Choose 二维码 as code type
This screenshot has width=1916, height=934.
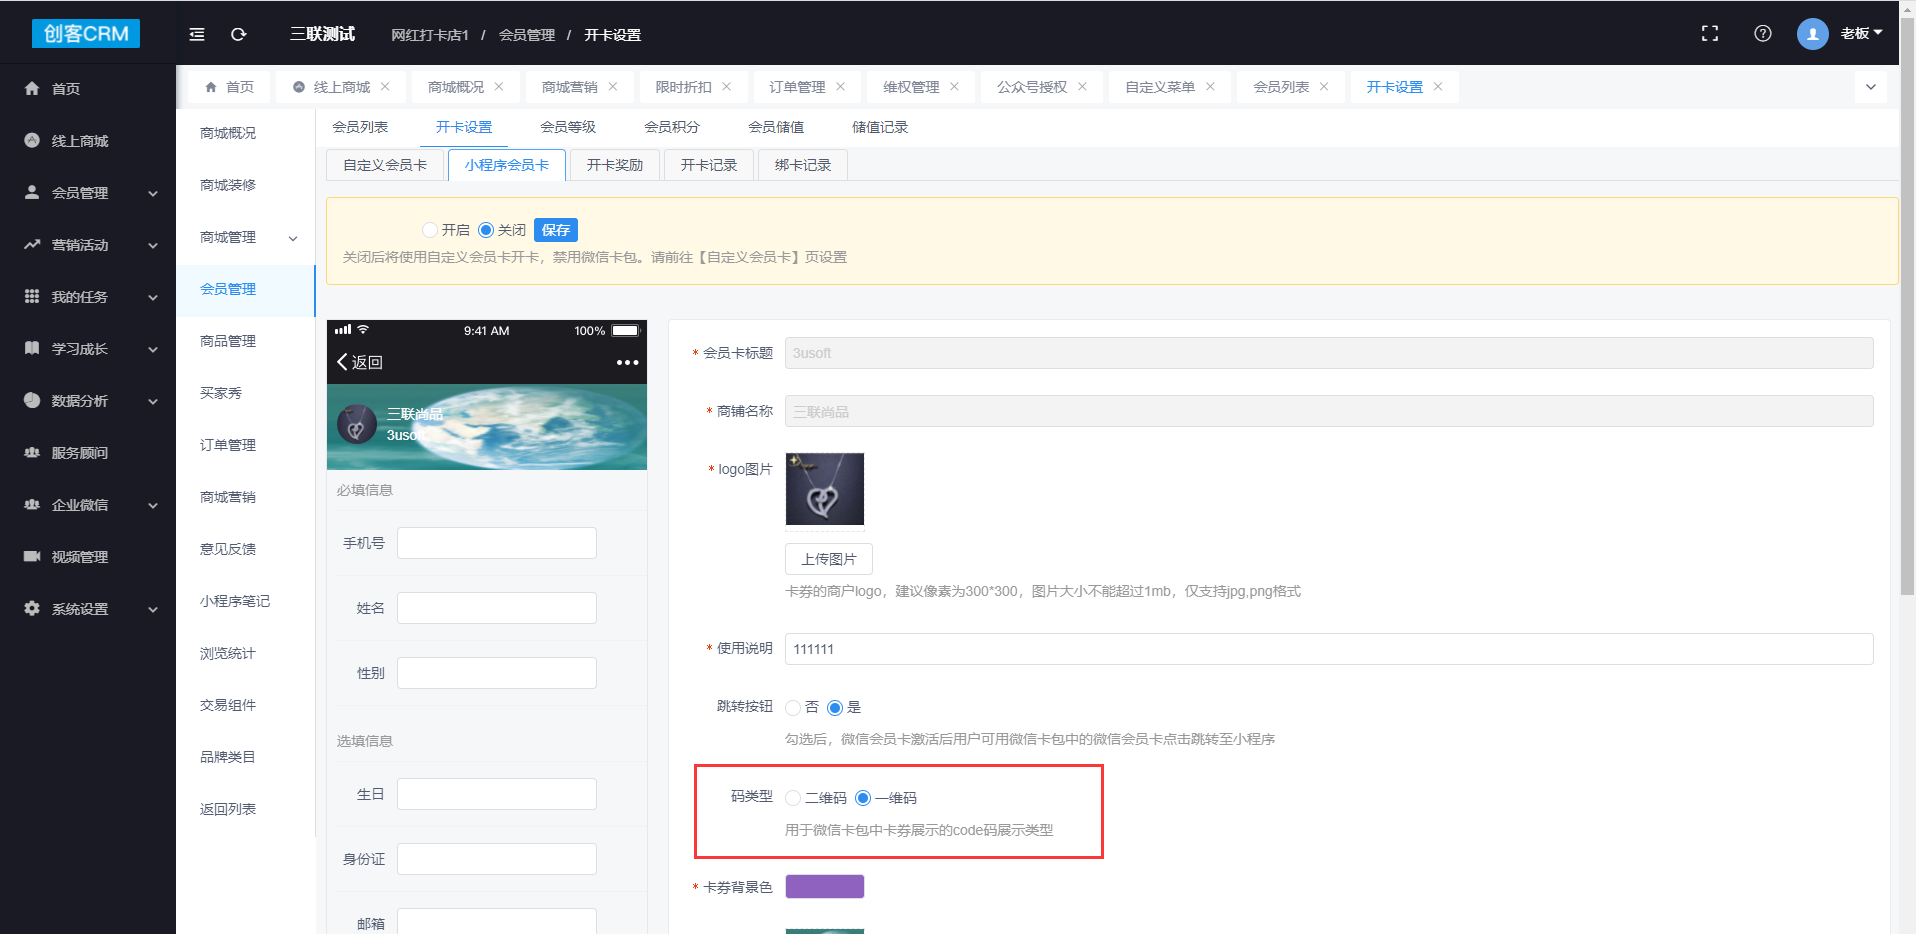(x=793, y=798)
